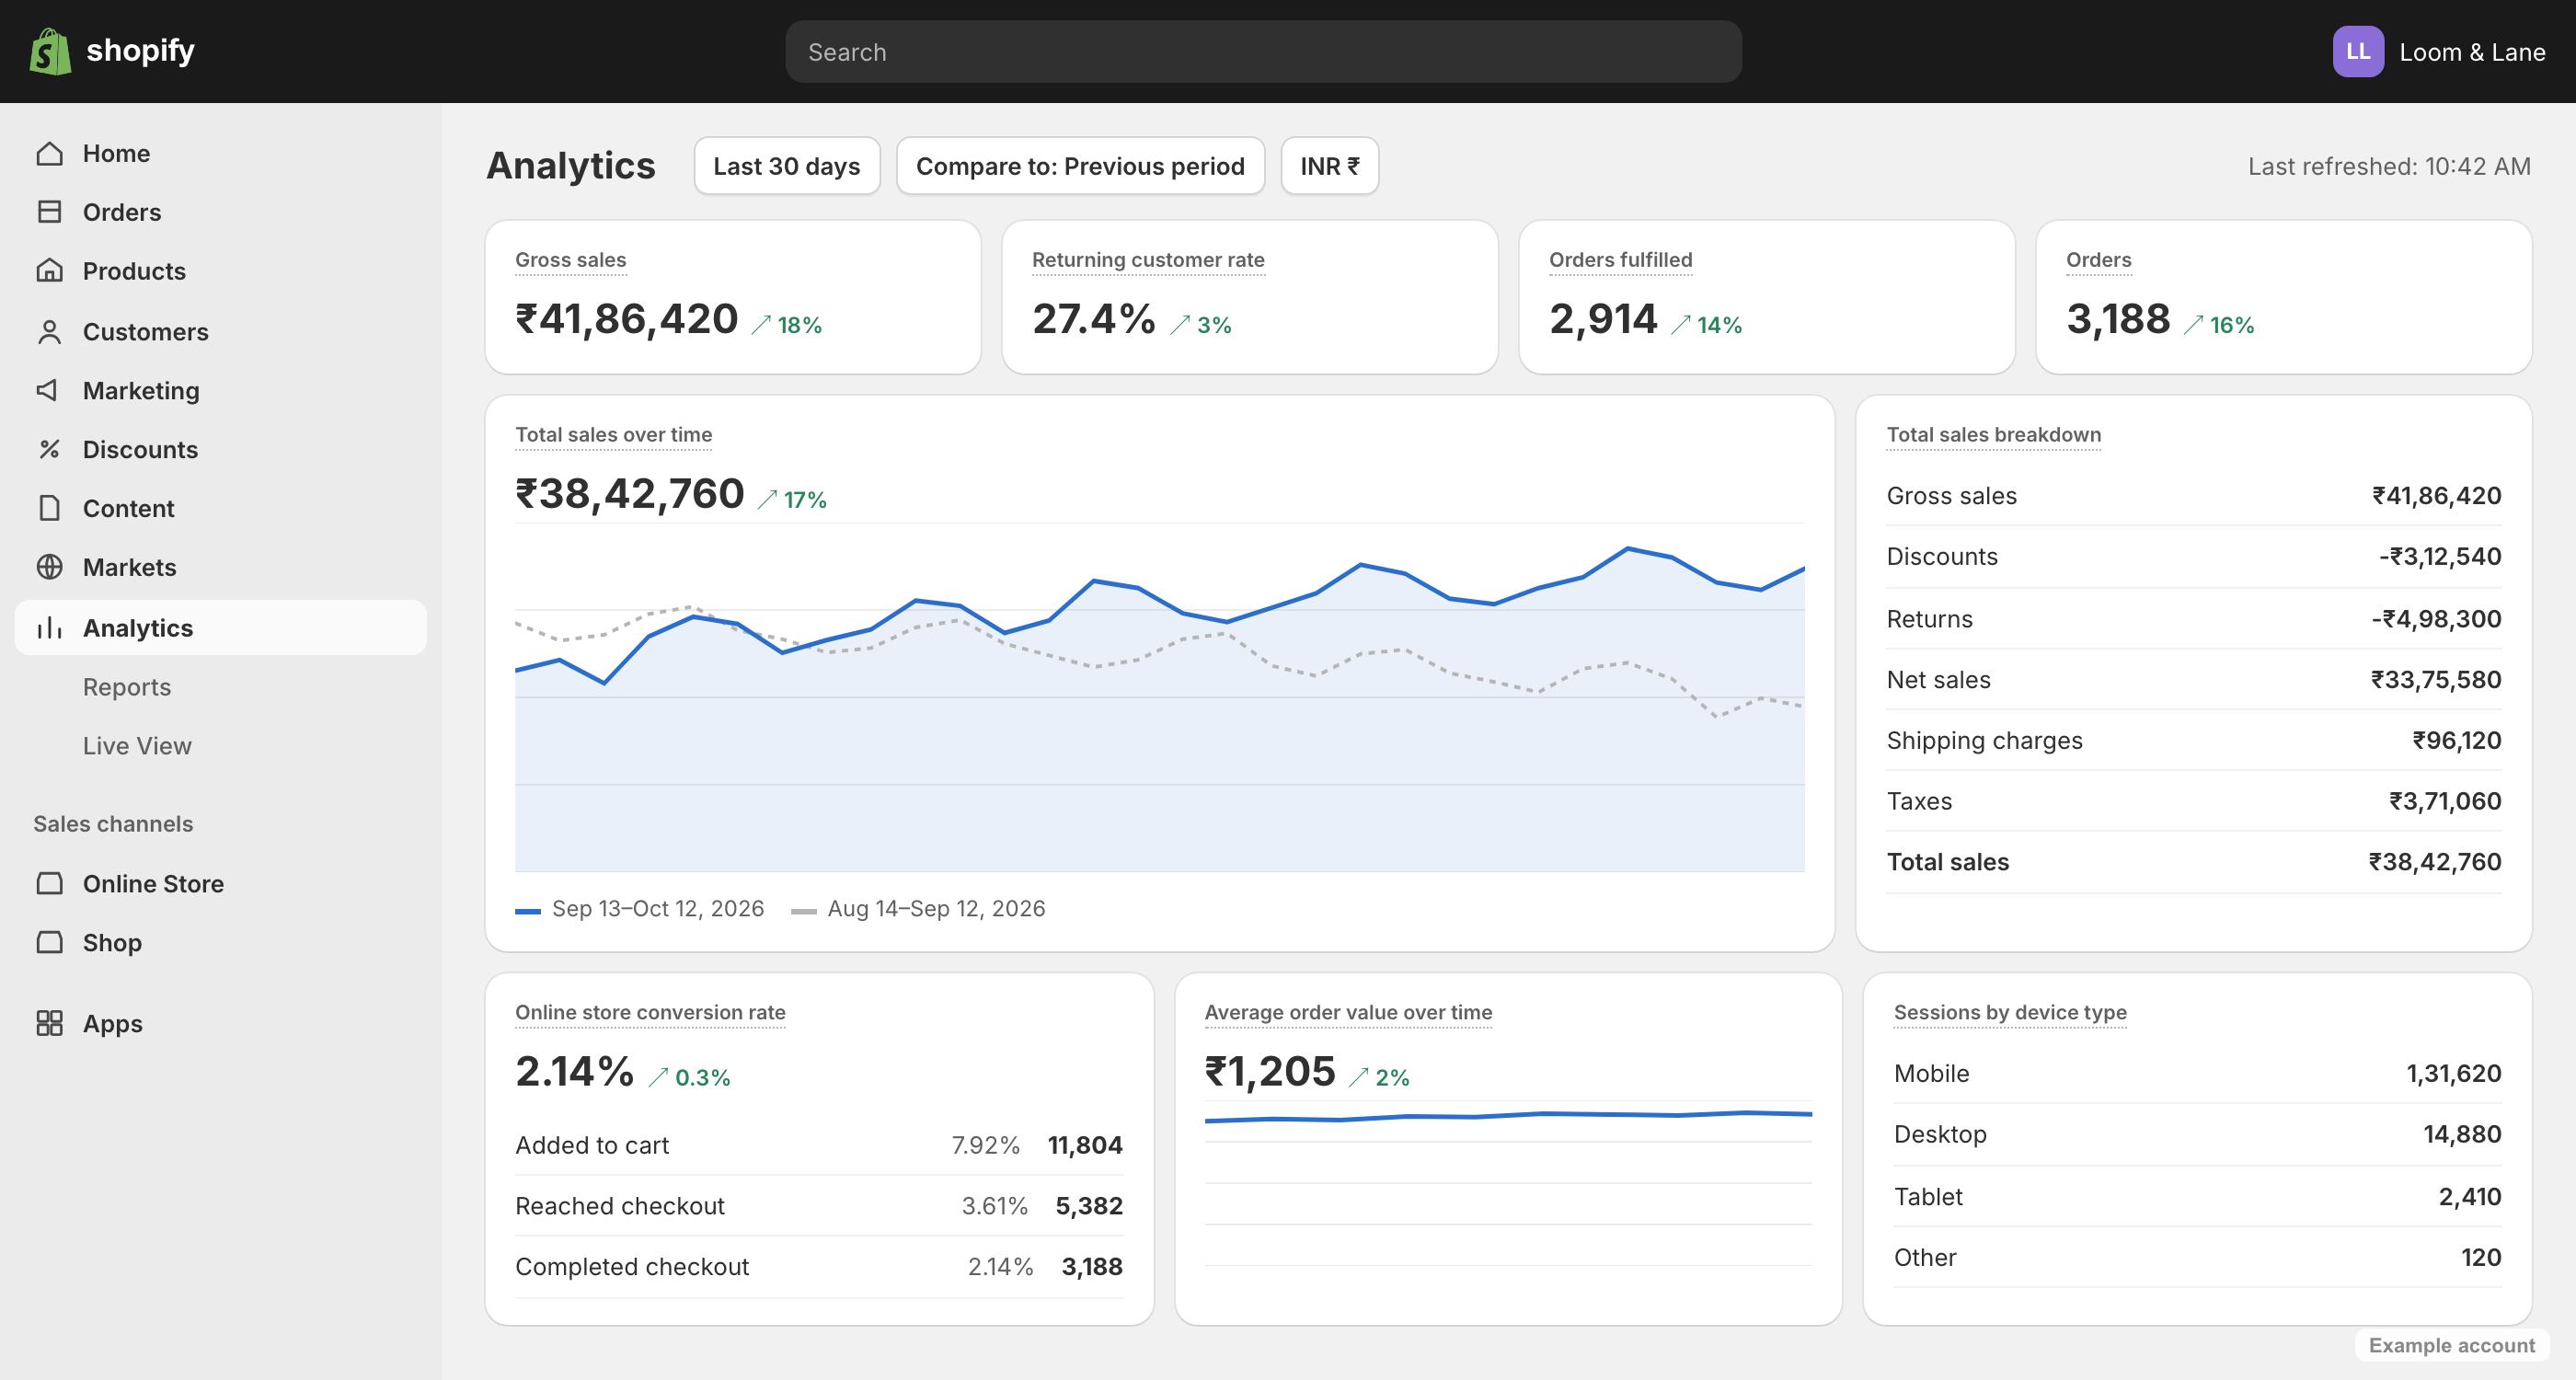Click the Content page icon
2576x1380 pixels.
(x=49, y=508)
